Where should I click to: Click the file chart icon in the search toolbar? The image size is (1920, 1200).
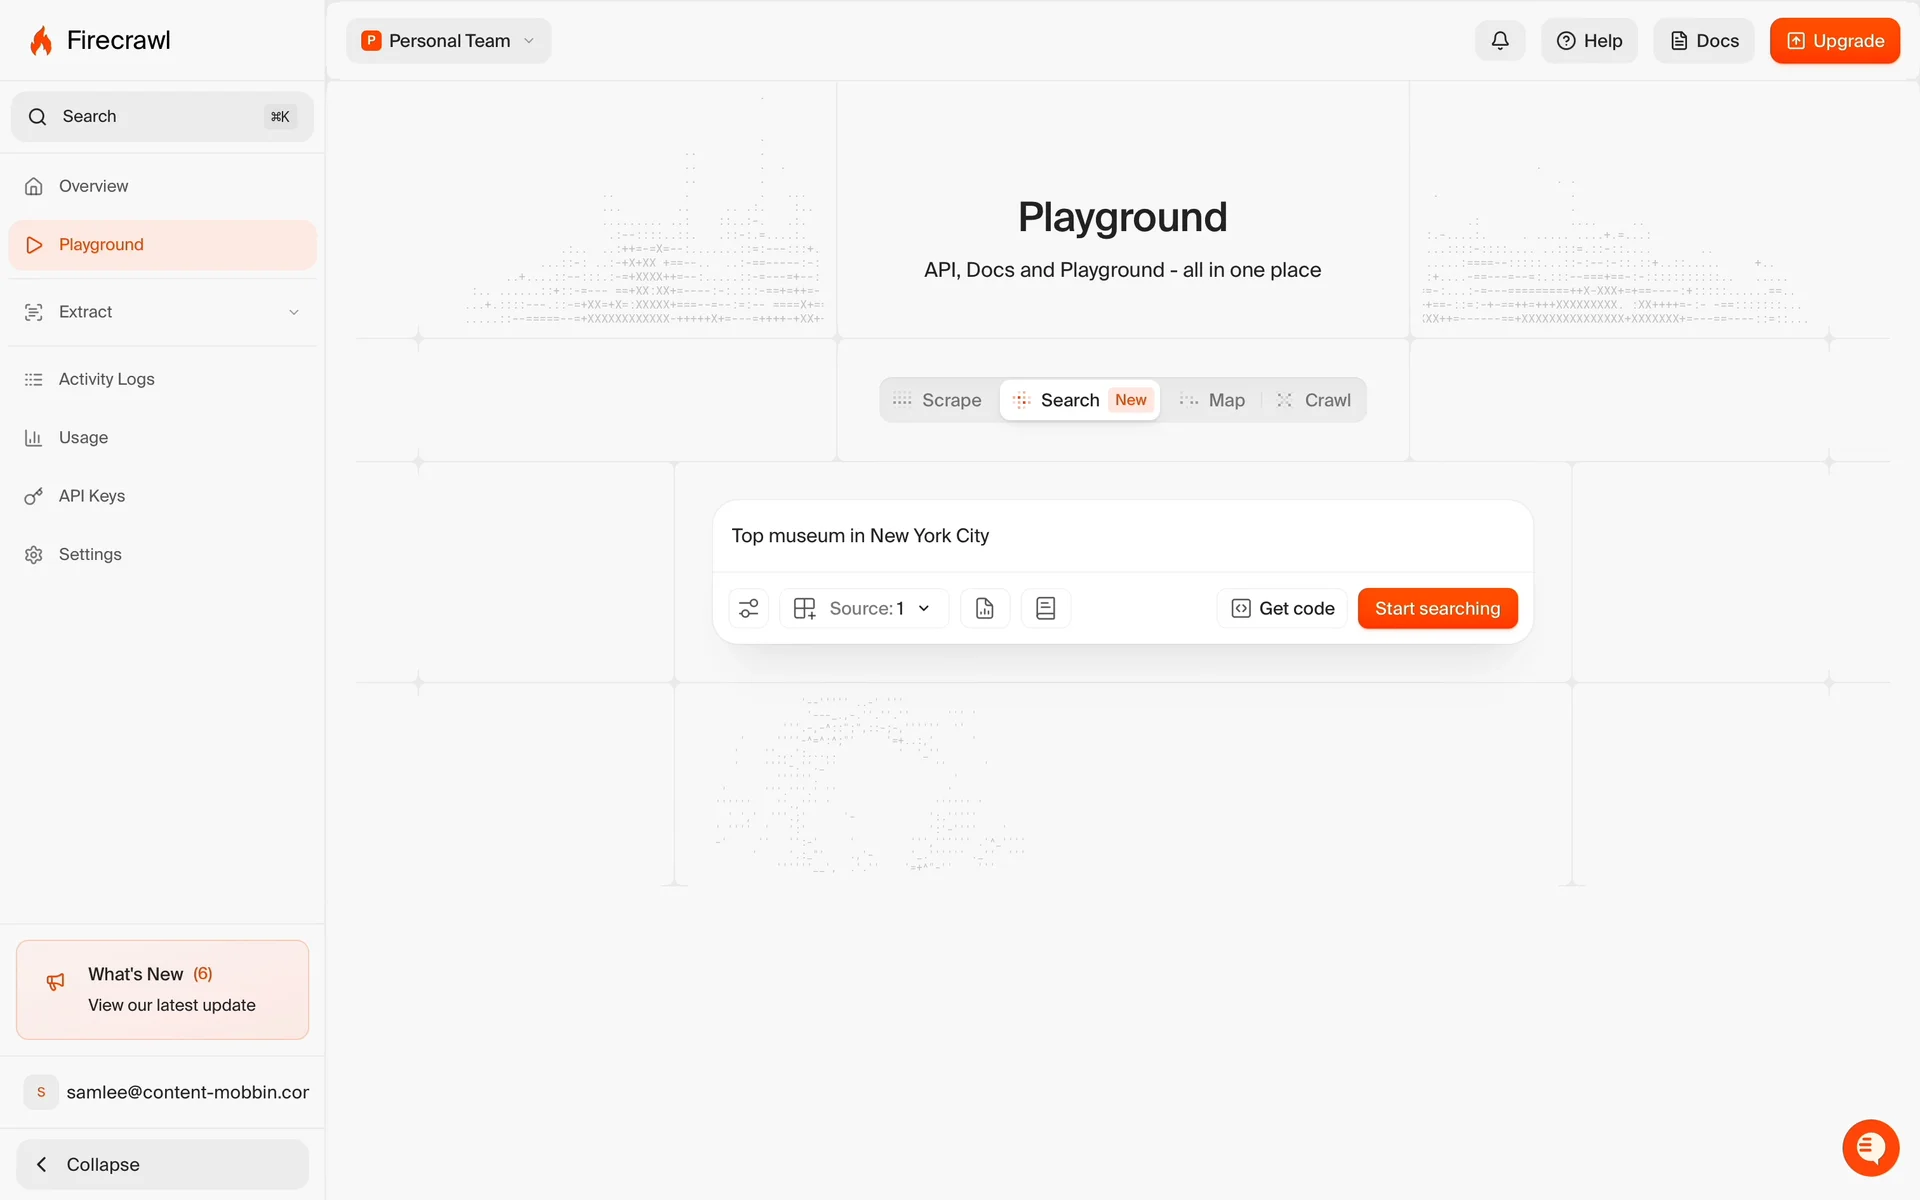pos(985,608)
